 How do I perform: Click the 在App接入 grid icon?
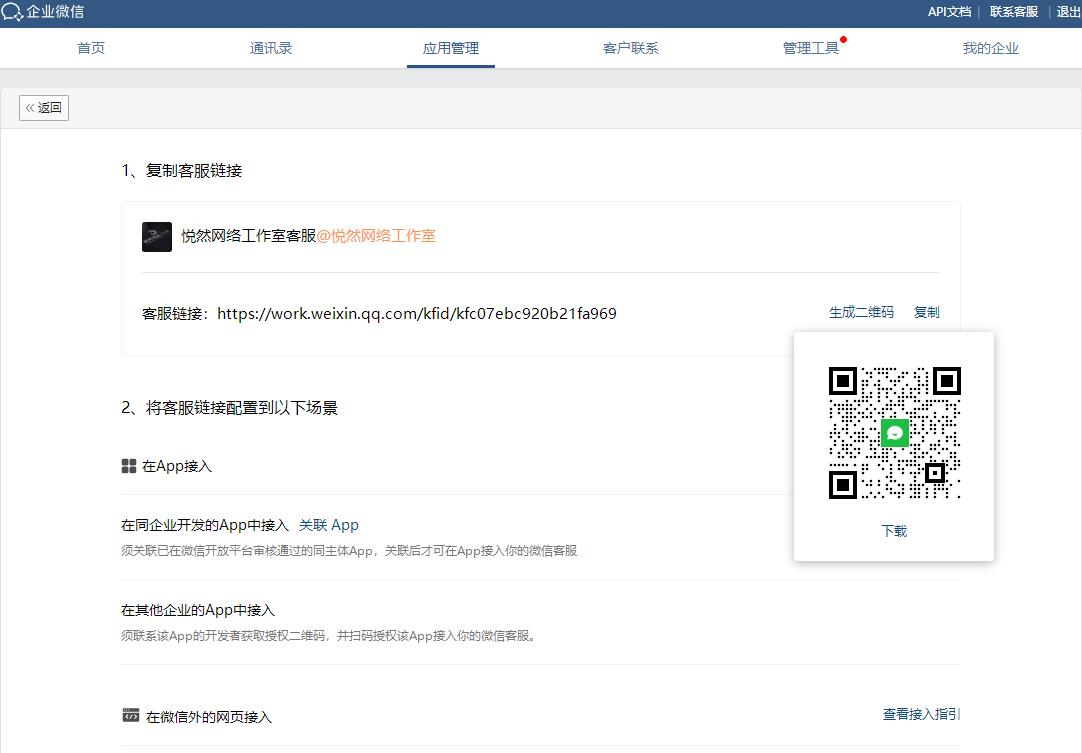[128, 466]
